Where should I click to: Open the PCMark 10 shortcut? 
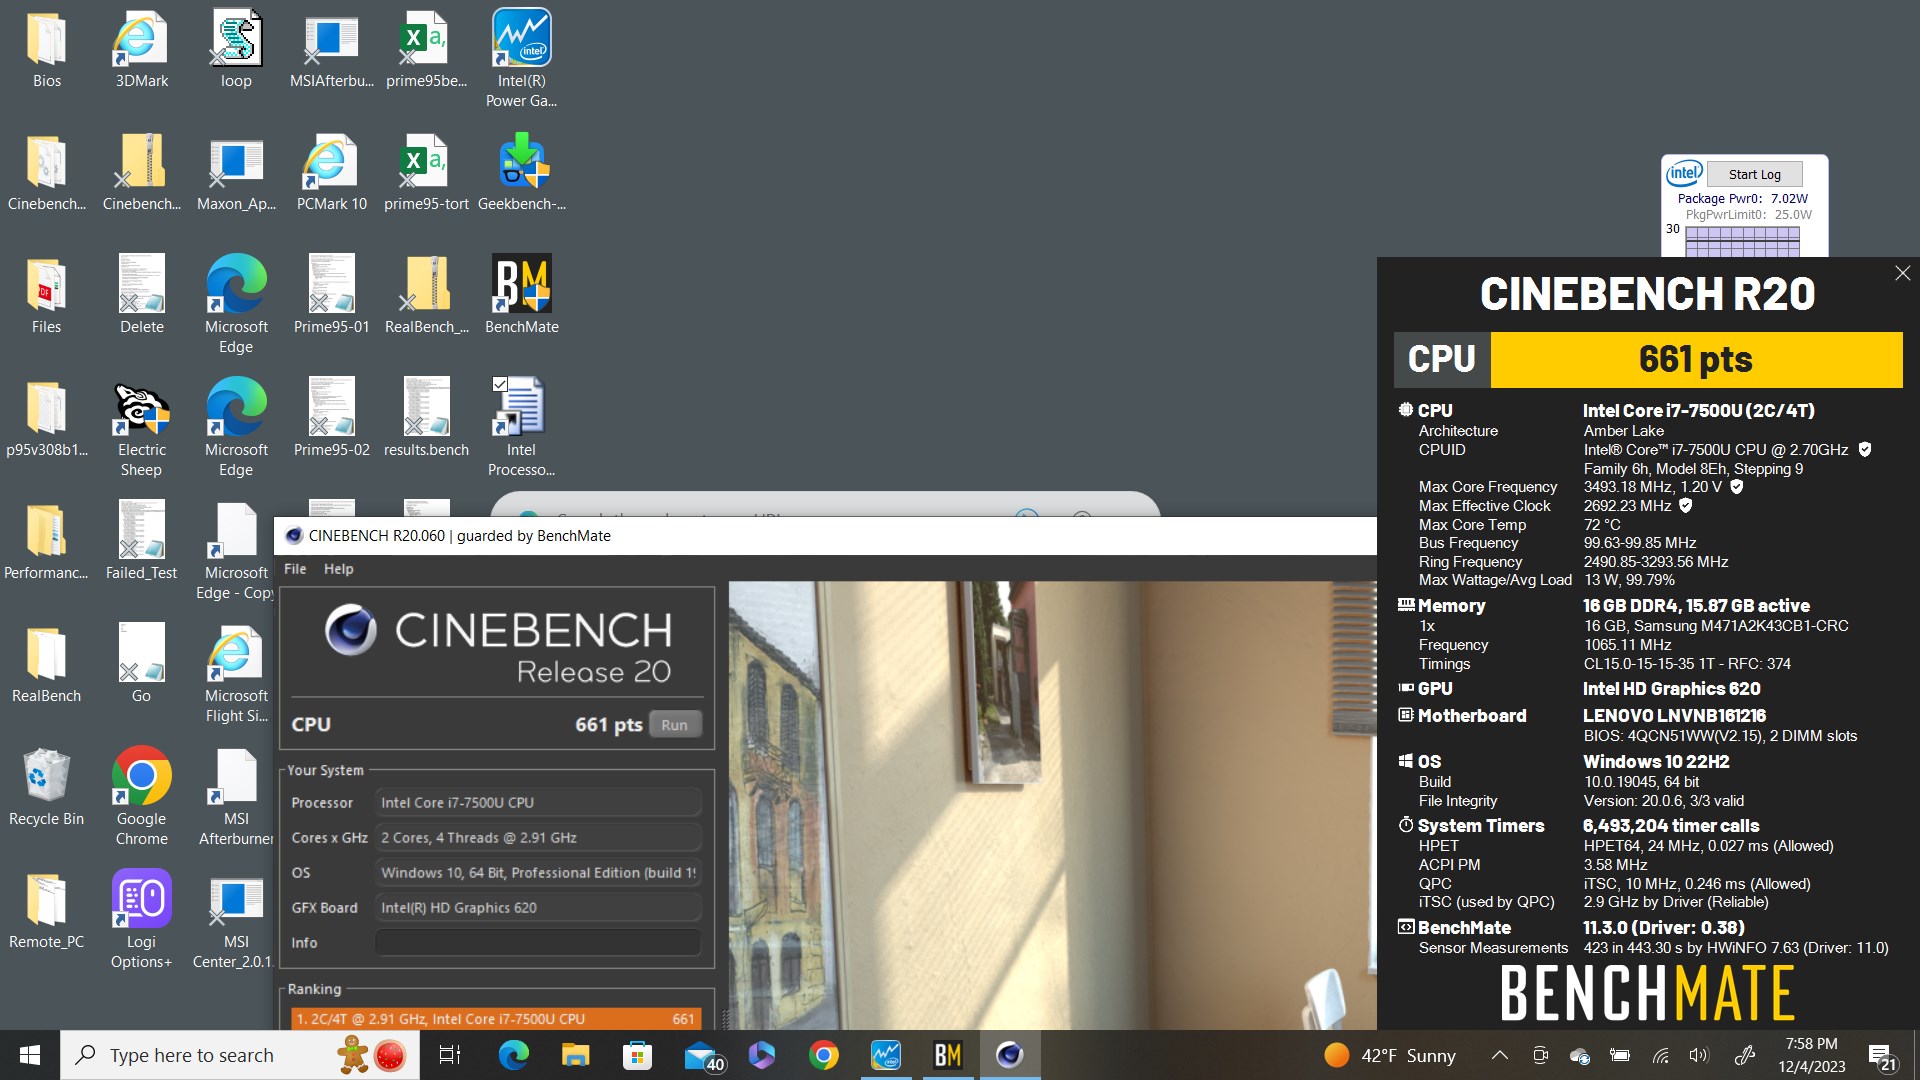coord(331,174)
